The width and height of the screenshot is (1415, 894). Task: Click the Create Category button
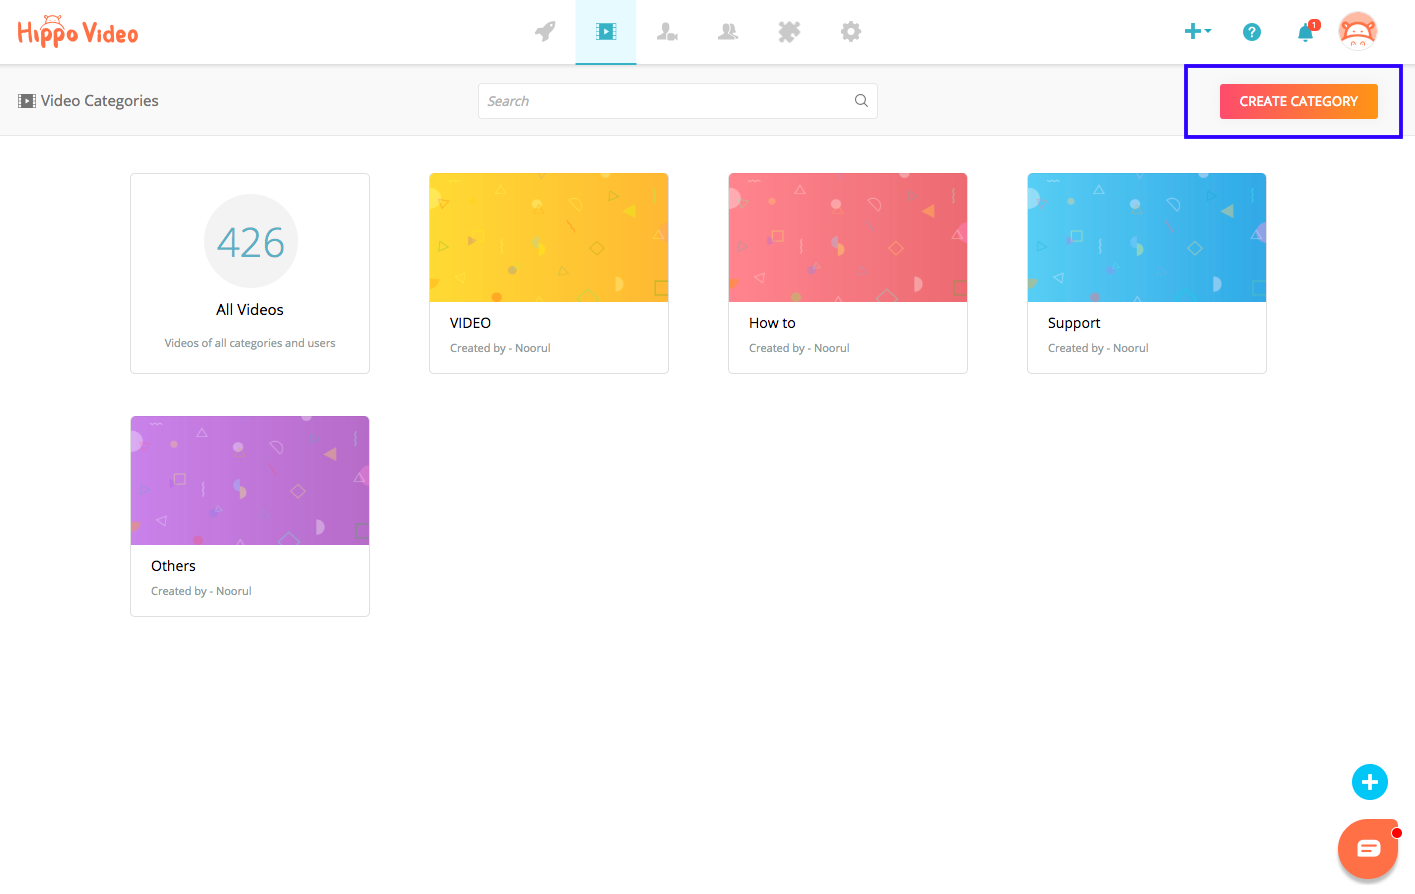[1298, 101]
